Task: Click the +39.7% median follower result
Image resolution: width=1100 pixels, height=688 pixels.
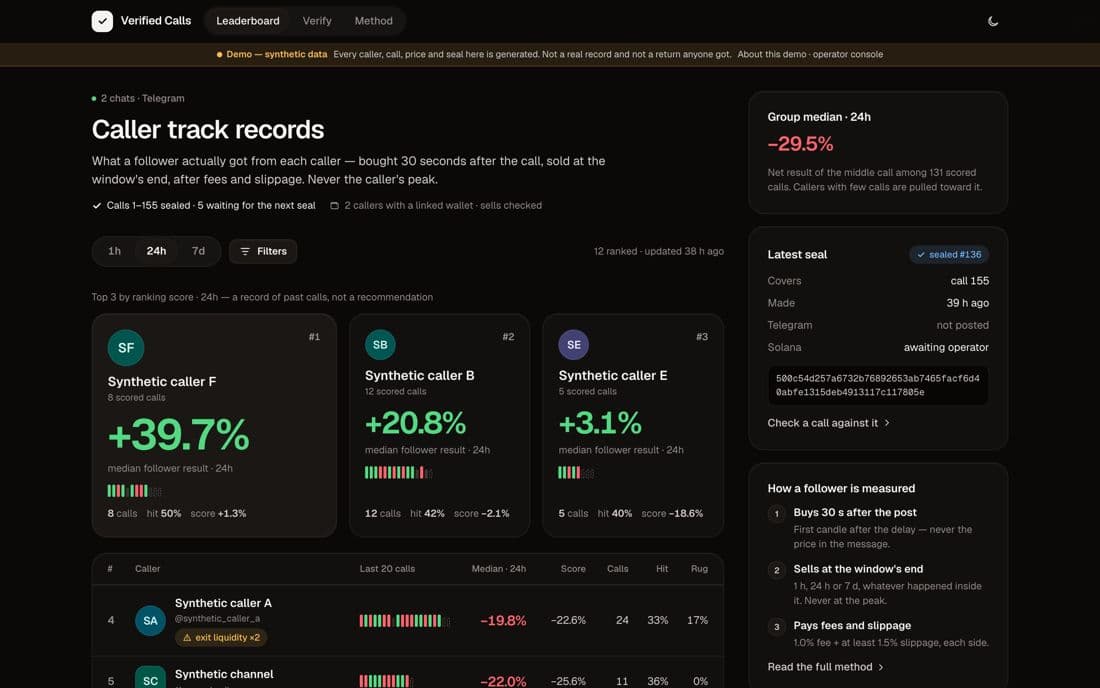Action: (x=178, y=435)
